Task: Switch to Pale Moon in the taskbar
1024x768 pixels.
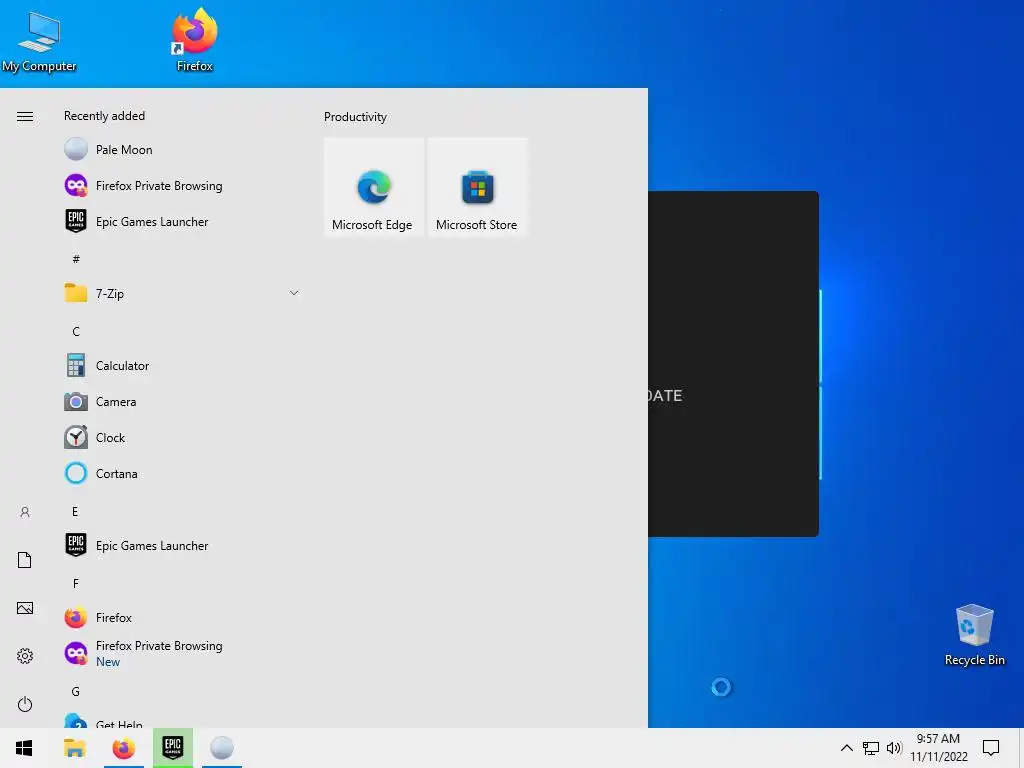Action: coord(222,748)
